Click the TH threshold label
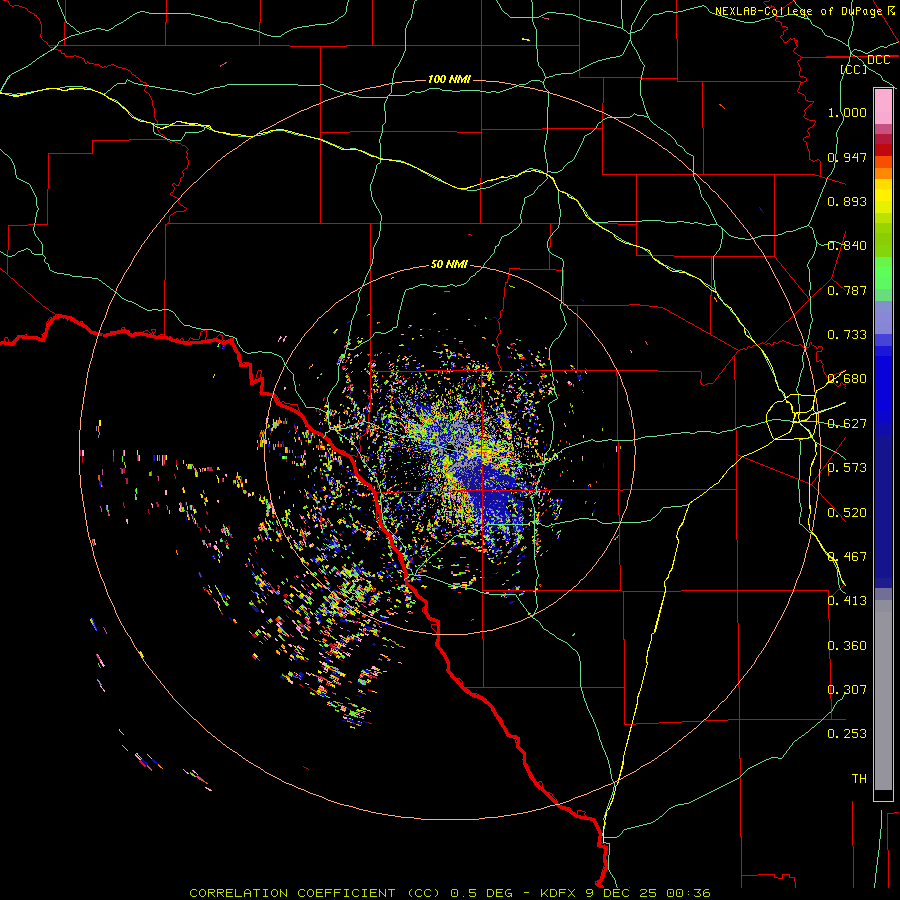The height and width of the screenshot is (900, 900). coord(859,779)
